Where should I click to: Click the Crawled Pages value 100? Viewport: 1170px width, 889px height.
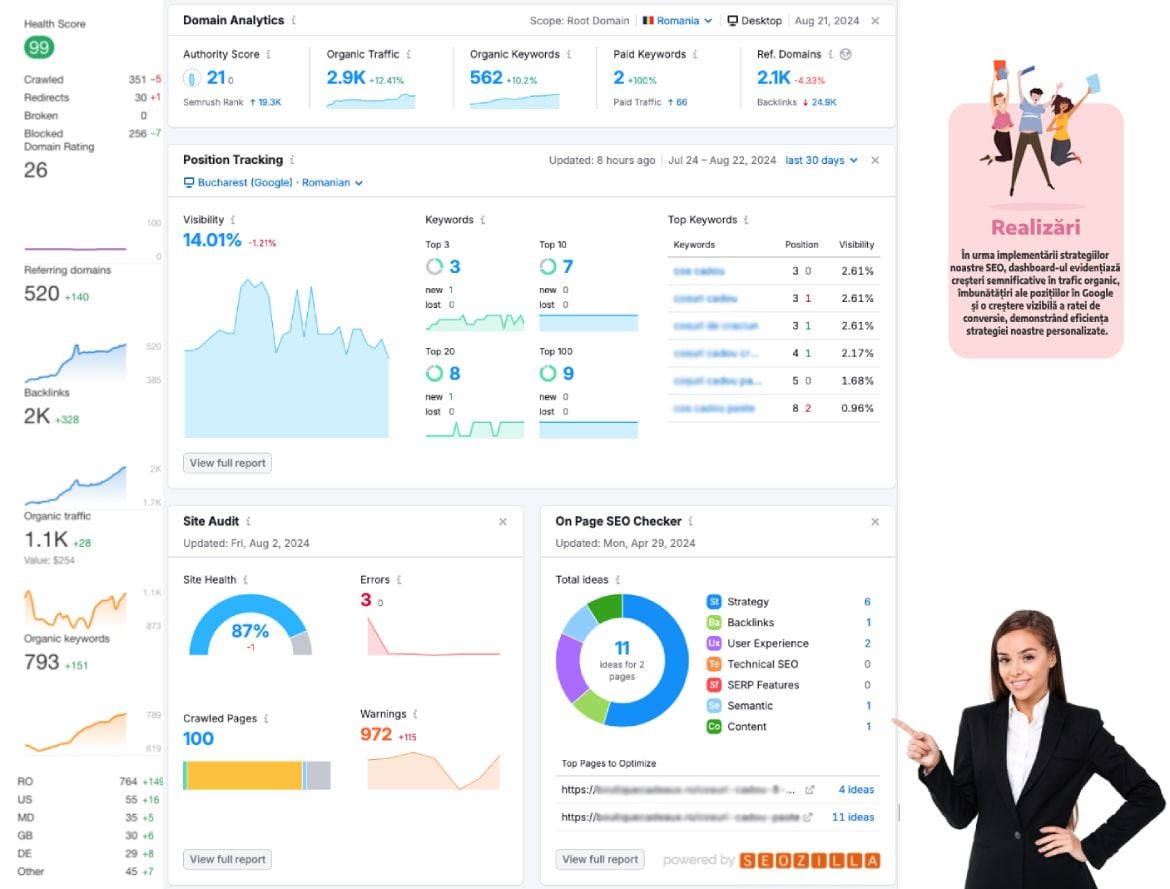[x=198, y=739]
